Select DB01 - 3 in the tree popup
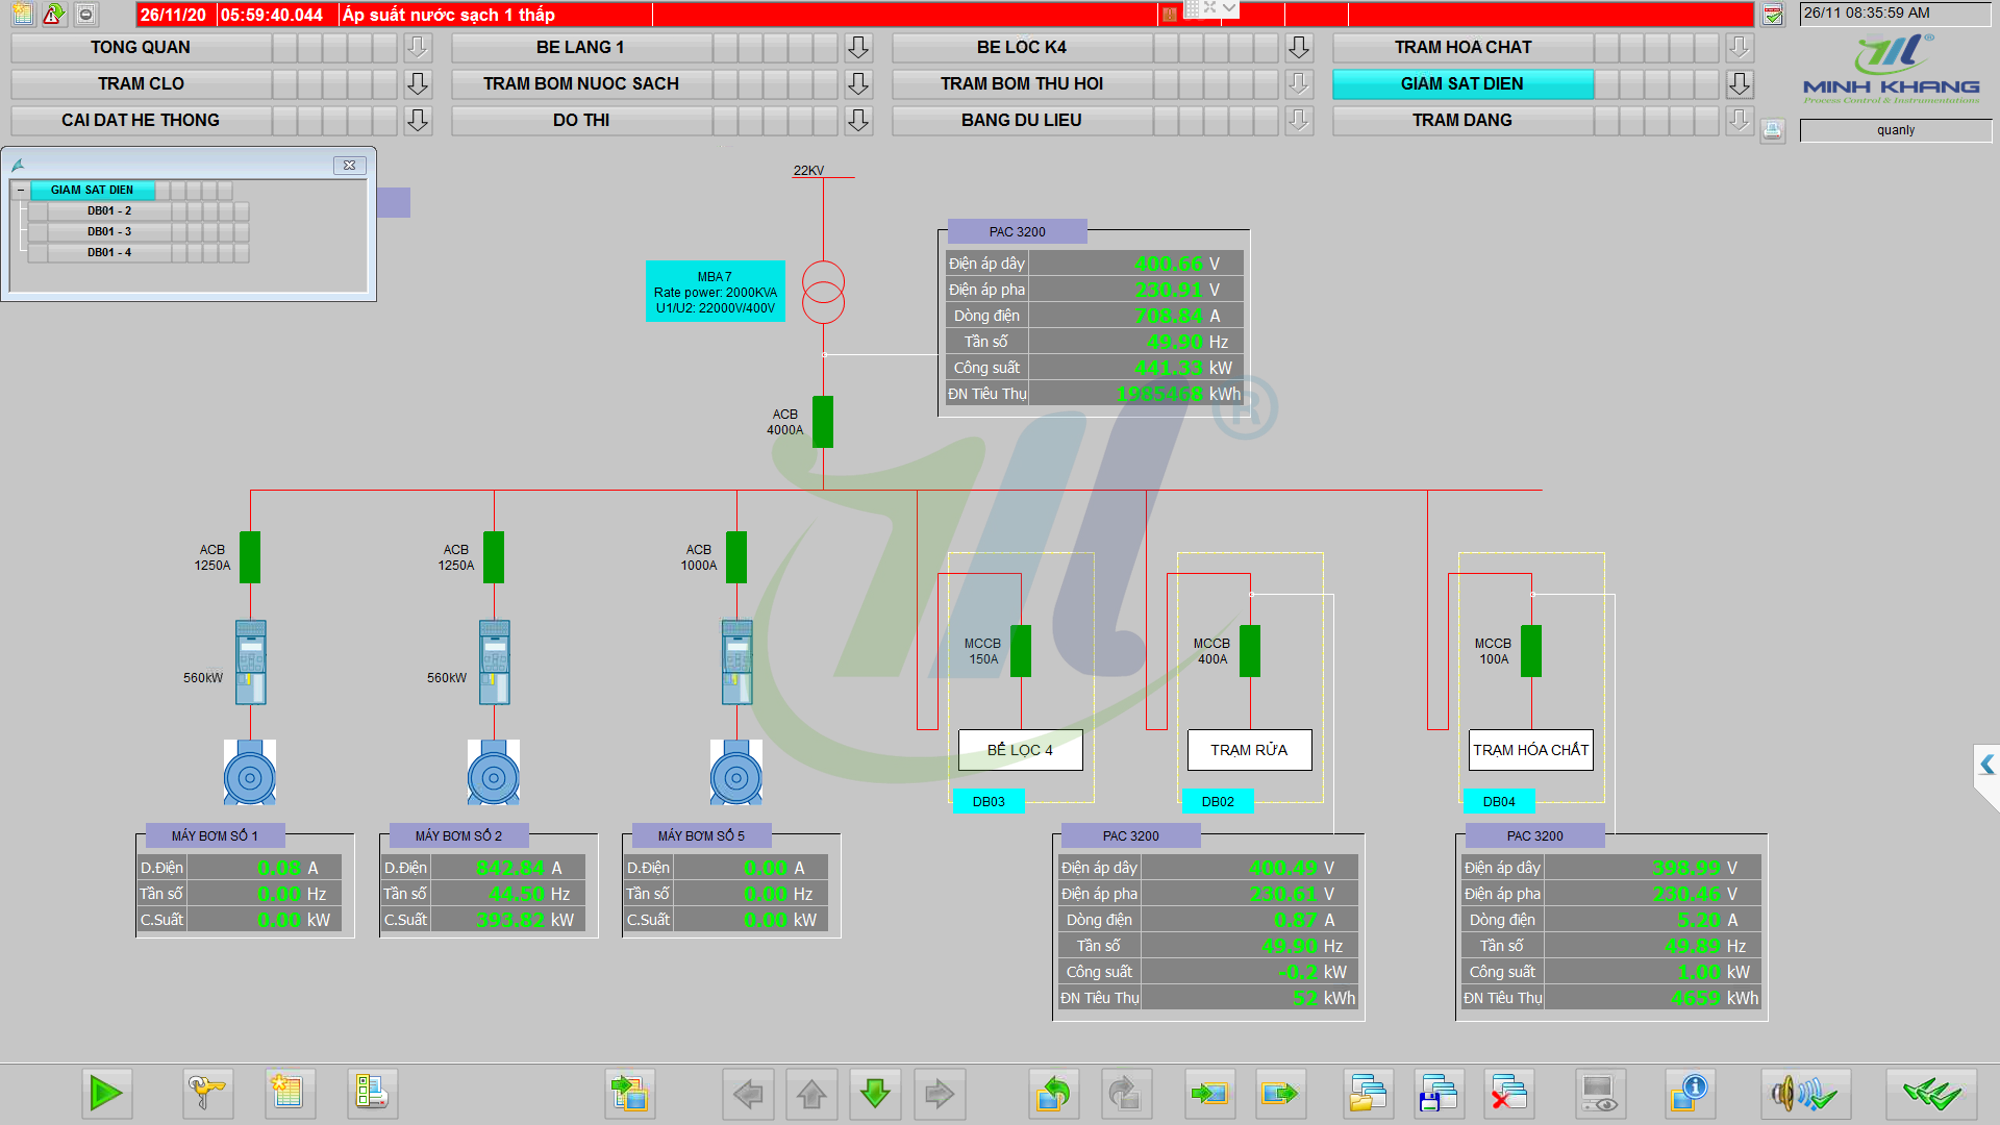Viewport: 2000px width, 1125px height. [109, 232]
